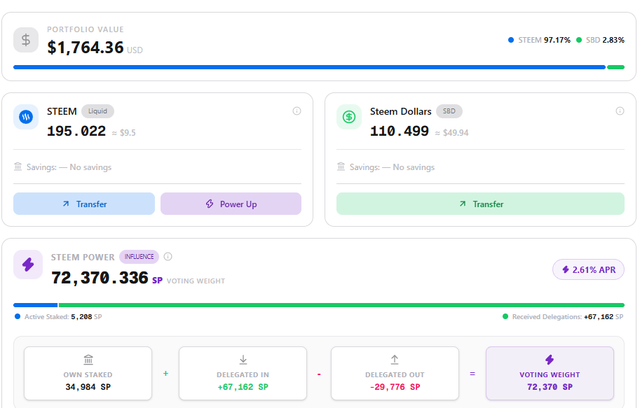Click the green plus sign between stake cards
Viewport: 640px width, 408px height.
166,373
